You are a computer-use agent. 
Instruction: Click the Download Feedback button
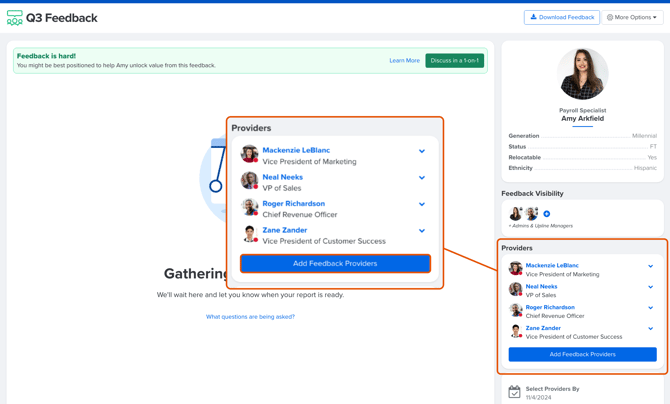pos(561,17)
